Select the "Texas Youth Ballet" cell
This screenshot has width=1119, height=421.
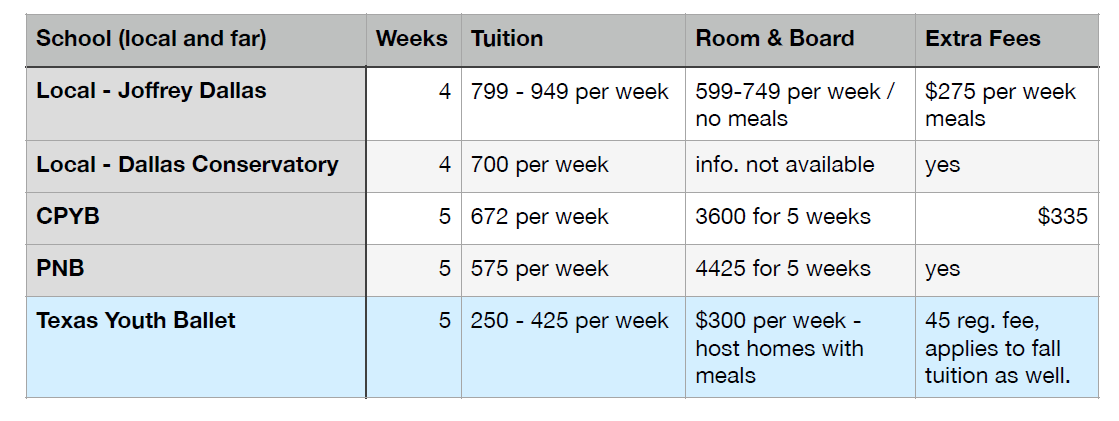click(136, 321)
